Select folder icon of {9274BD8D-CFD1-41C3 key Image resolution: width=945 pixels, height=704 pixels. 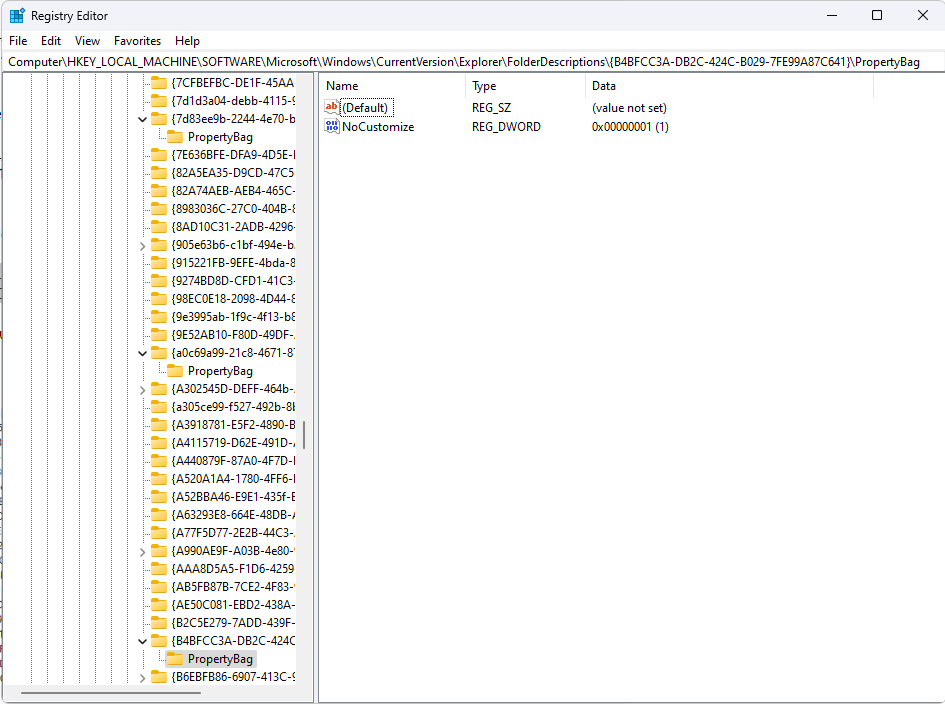tap(159, 281)
